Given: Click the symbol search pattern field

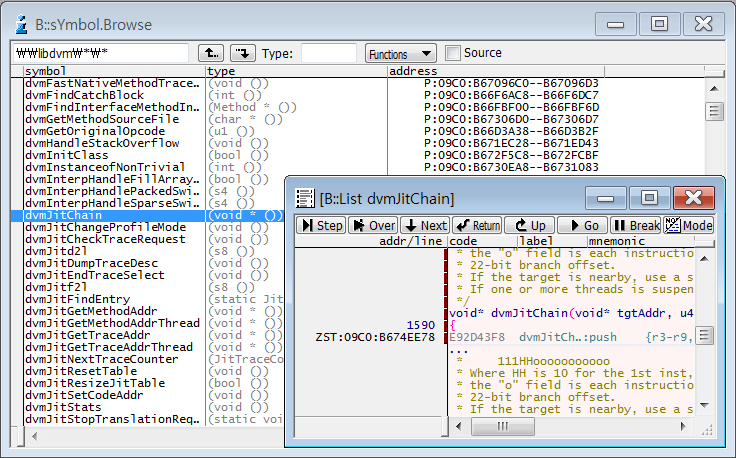Looking at the screenshot, I should click(100, 53).
